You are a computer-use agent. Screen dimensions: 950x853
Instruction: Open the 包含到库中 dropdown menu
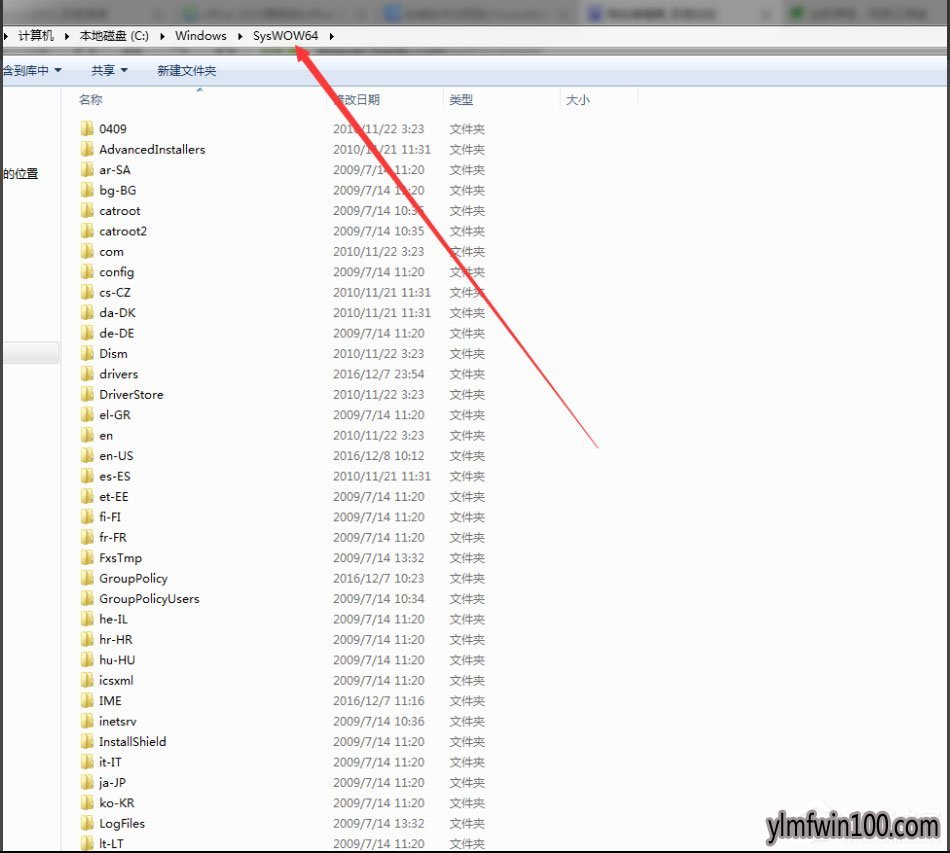tap(32, 70)
